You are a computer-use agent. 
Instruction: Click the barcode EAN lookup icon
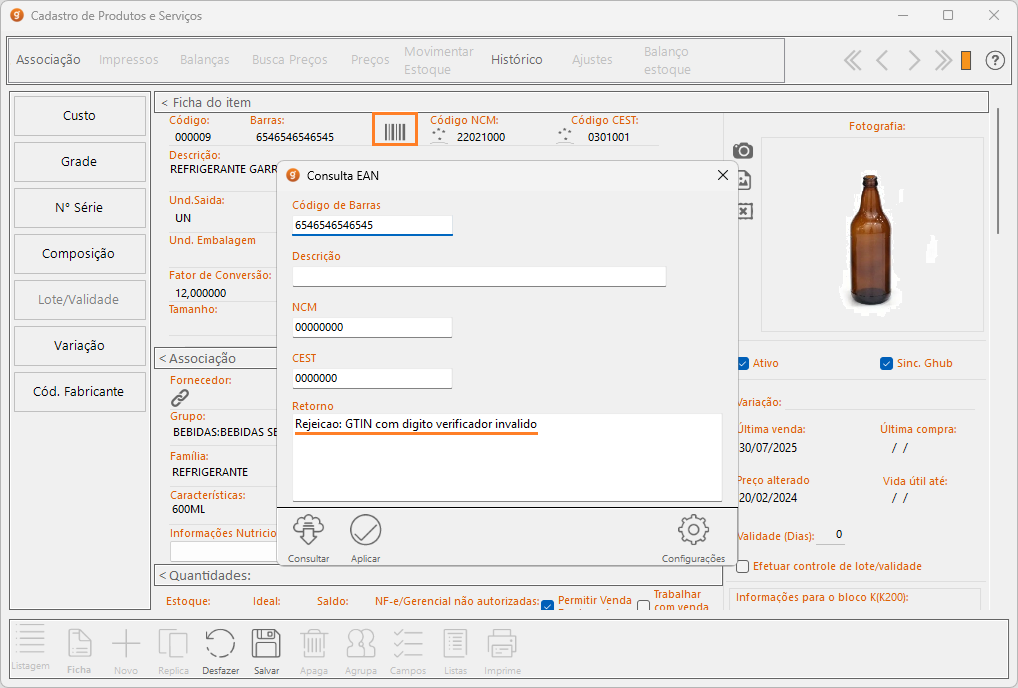pos(395,131)
